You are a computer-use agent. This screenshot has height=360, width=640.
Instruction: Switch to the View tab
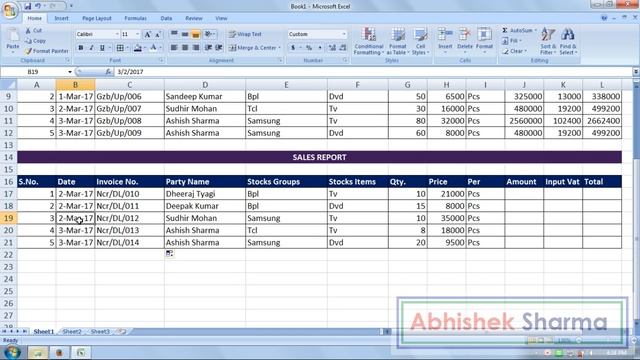pyautogui.click(x=221, y=18)
